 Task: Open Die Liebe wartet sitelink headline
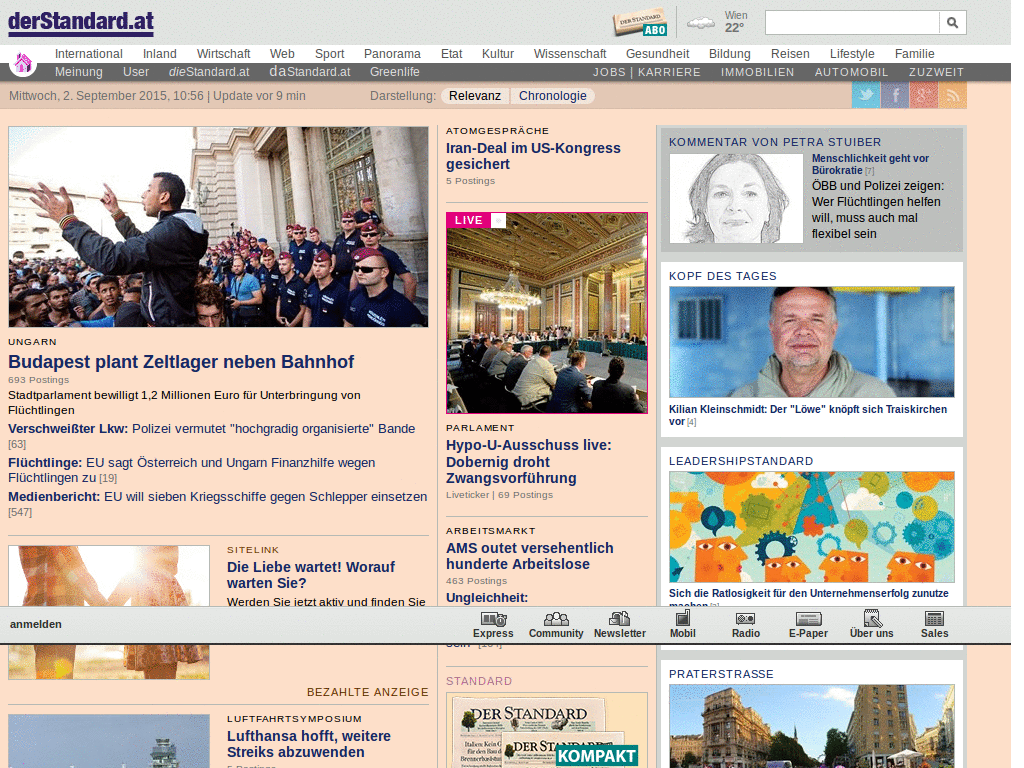(311, 575)
